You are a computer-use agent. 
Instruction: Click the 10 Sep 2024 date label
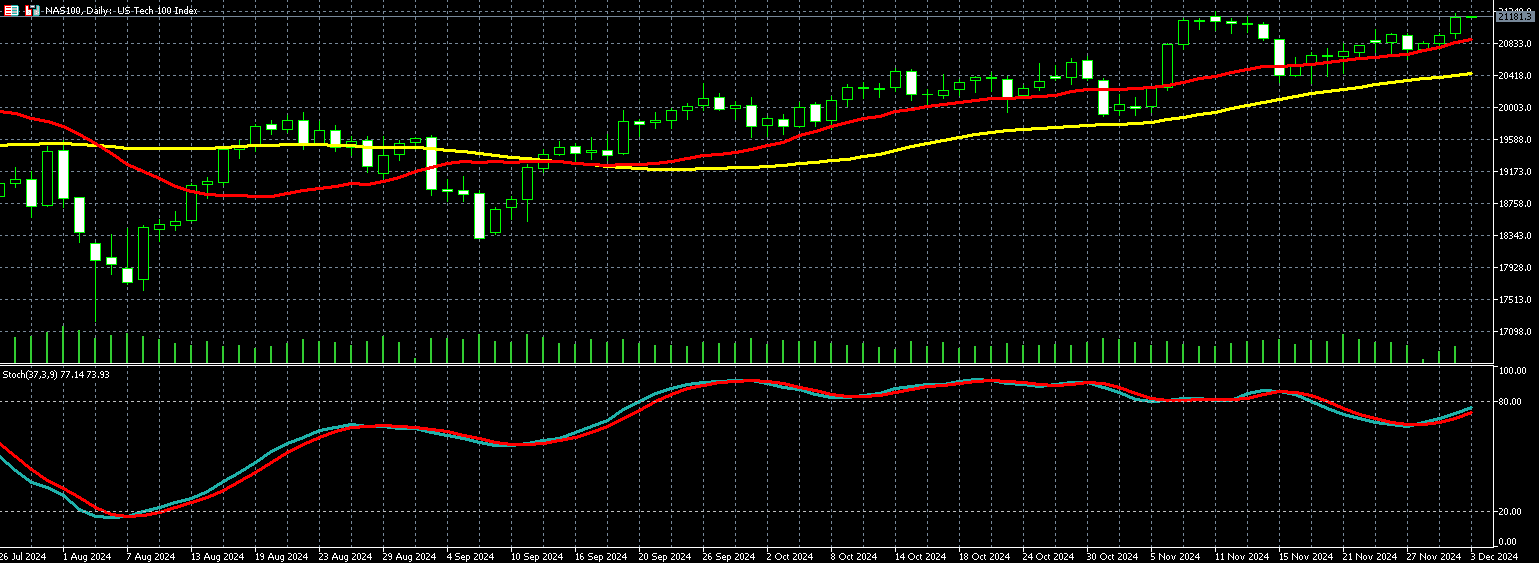537,556
